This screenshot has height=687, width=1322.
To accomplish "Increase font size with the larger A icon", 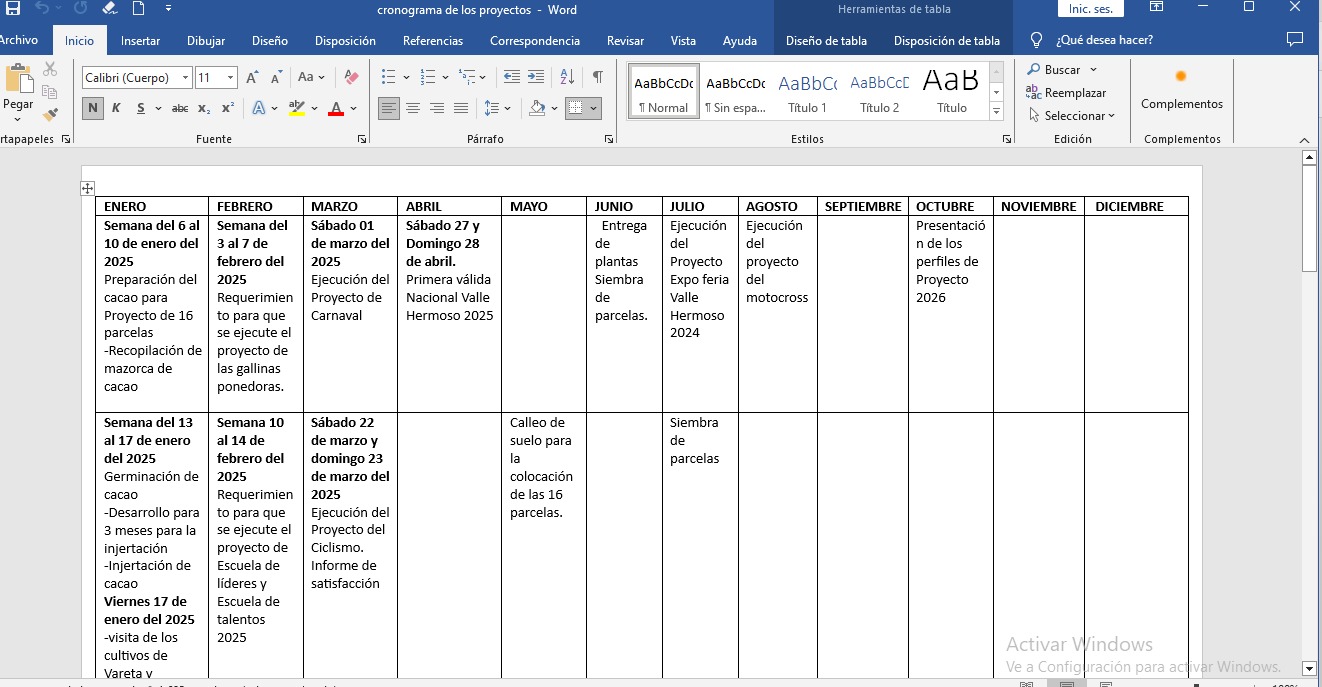I will point(252,77).
